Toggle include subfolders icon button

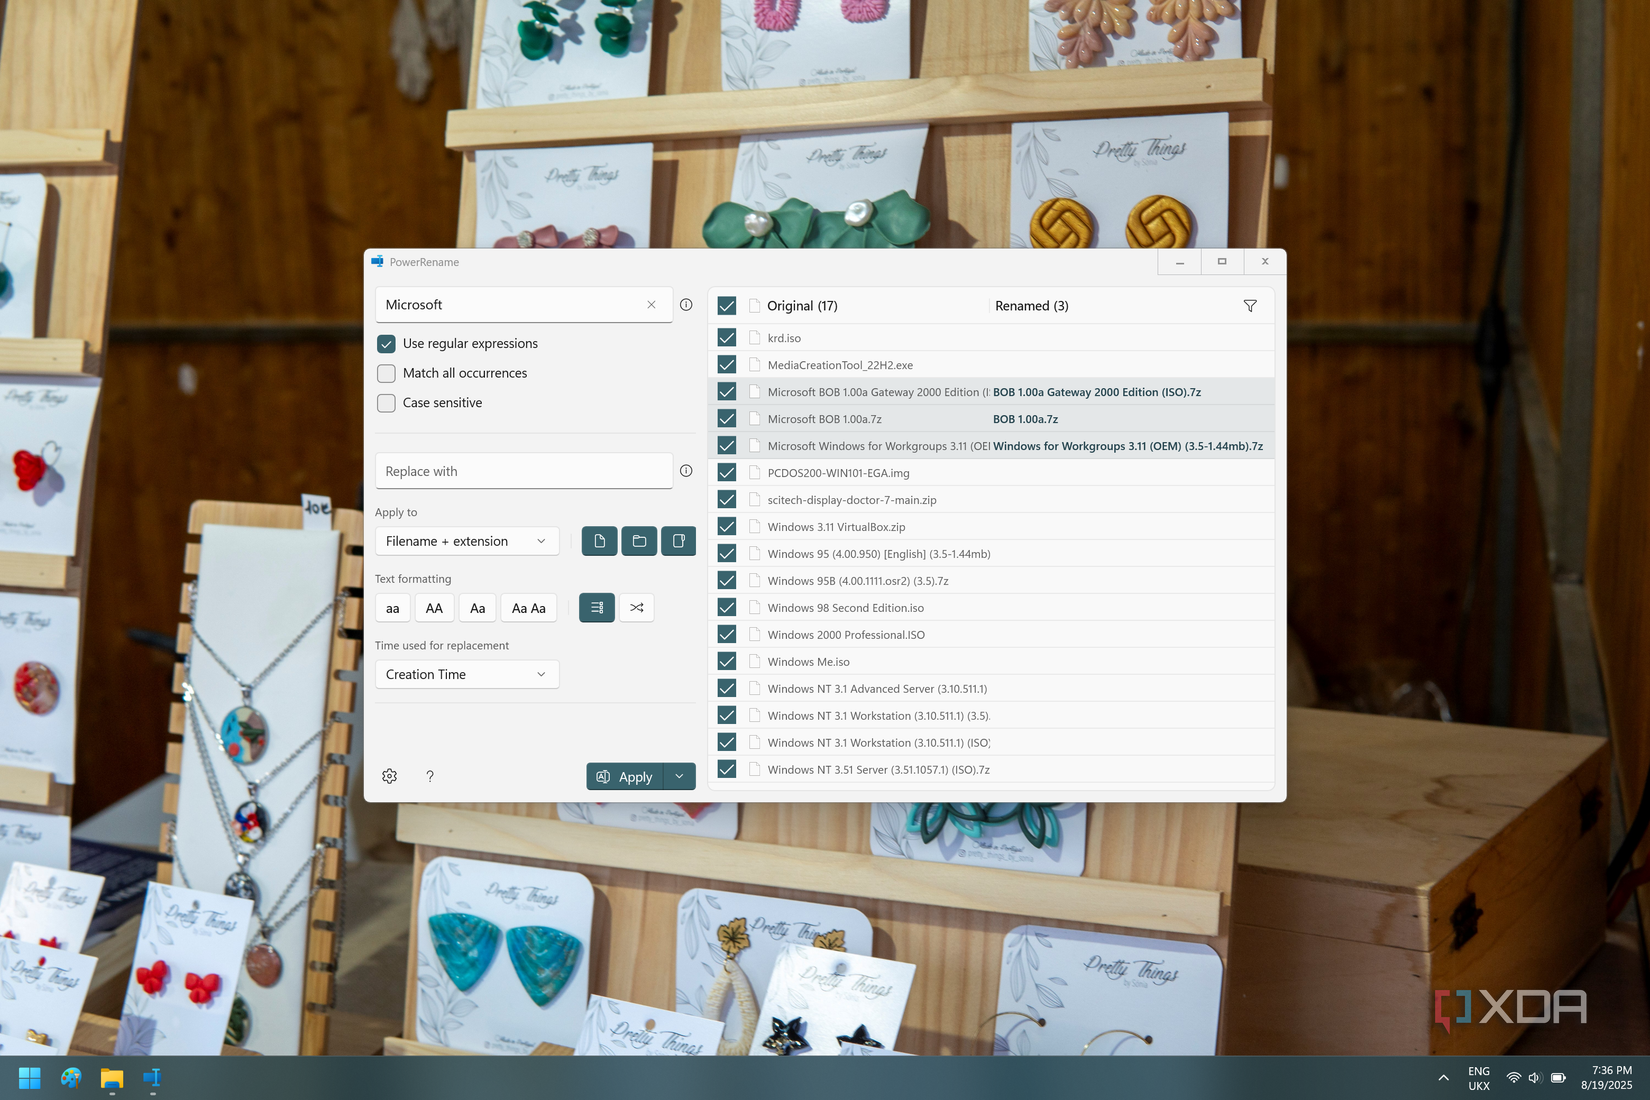pyautogui.click(x=679, y=541)
